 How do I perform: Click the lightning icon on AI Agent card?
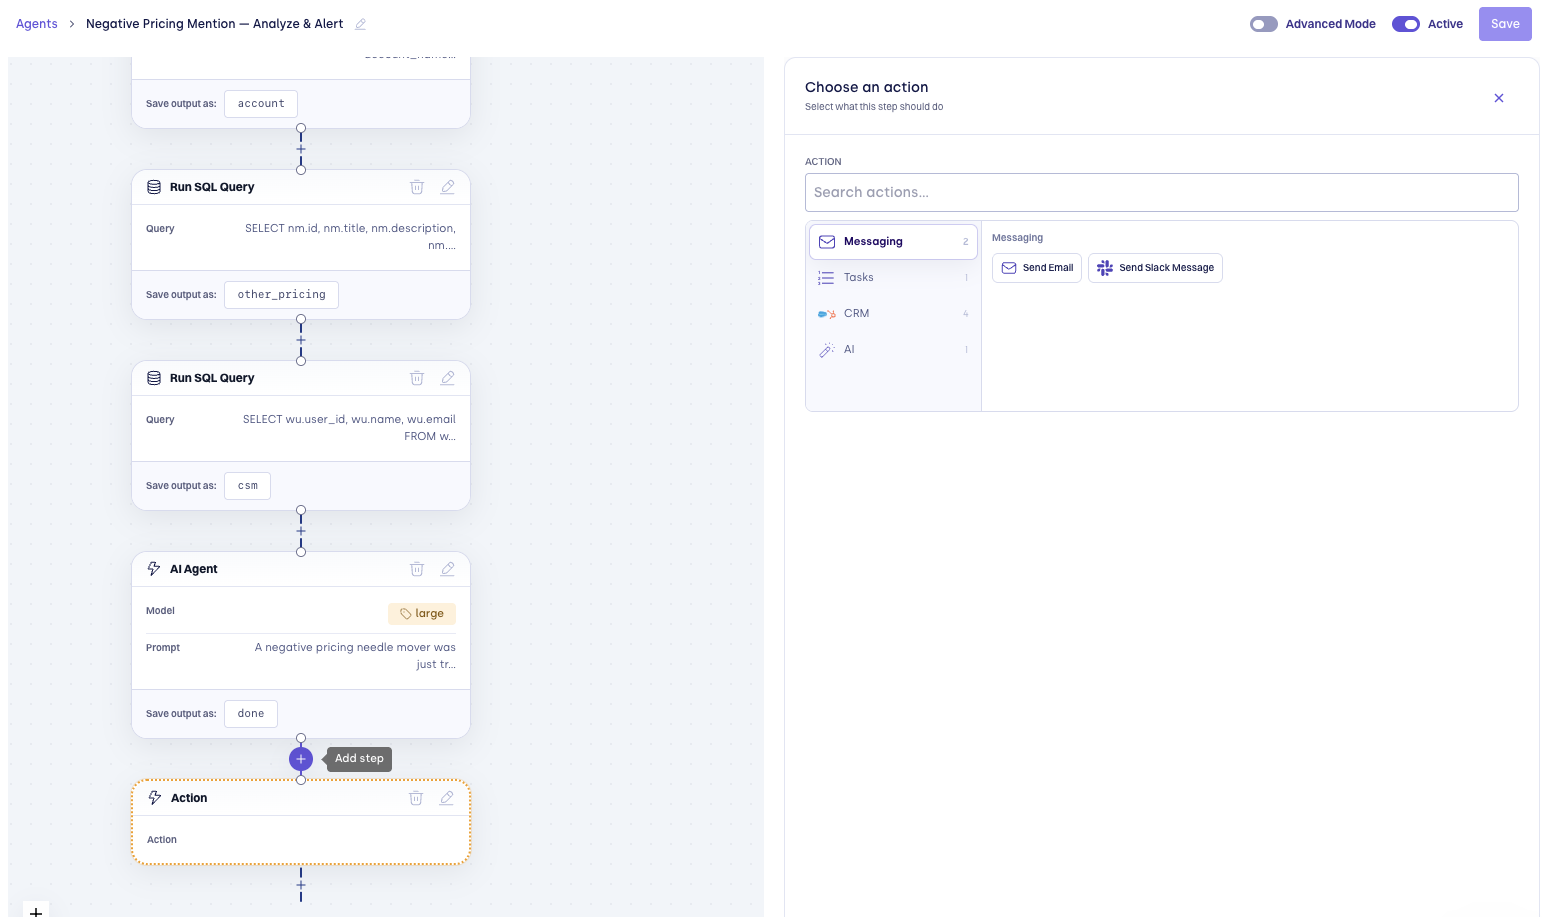[x=154, y=569]
